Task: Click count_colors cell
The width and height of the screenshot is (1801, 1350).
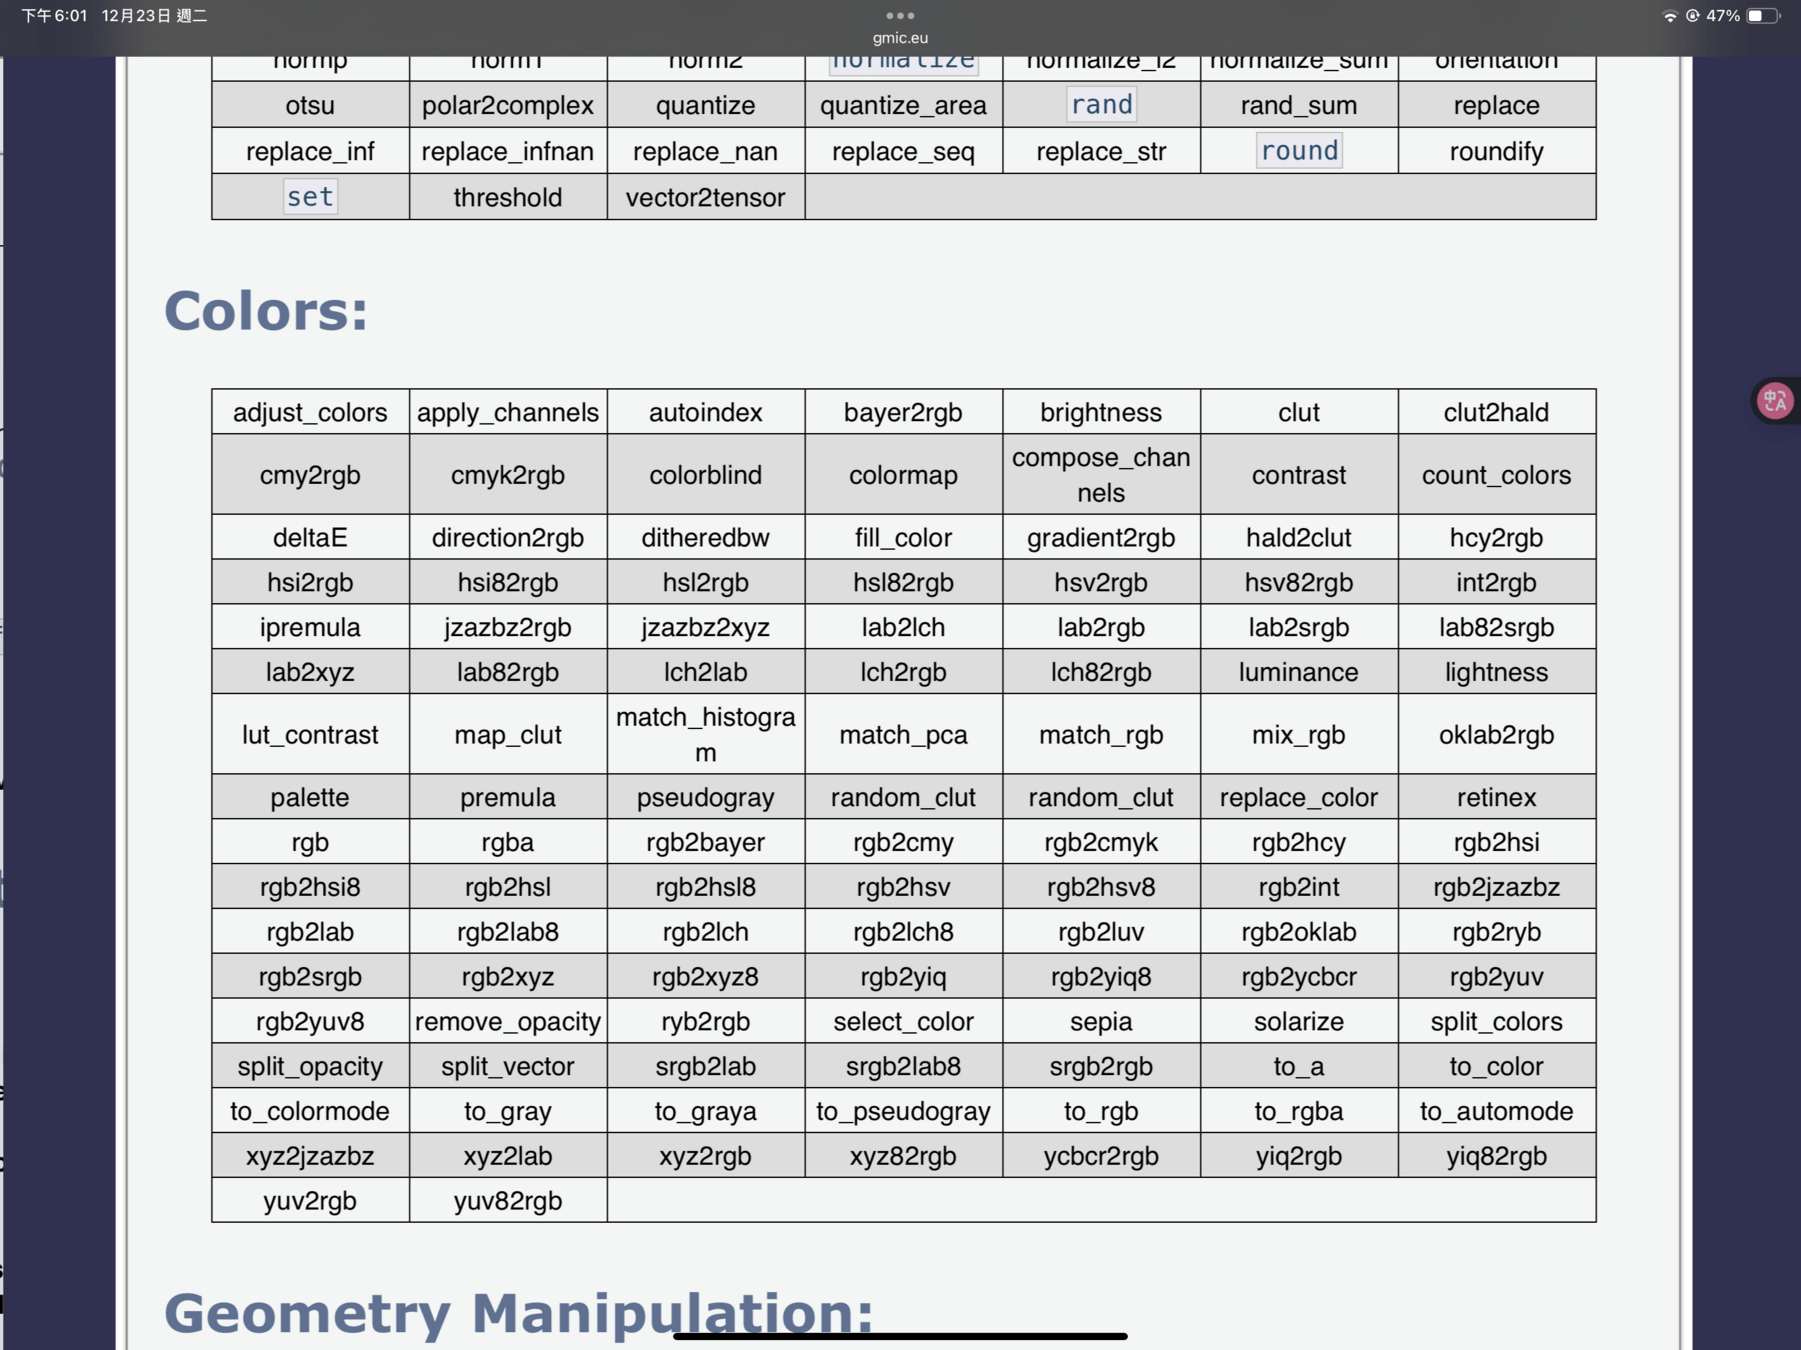Action: point(1496,475)
